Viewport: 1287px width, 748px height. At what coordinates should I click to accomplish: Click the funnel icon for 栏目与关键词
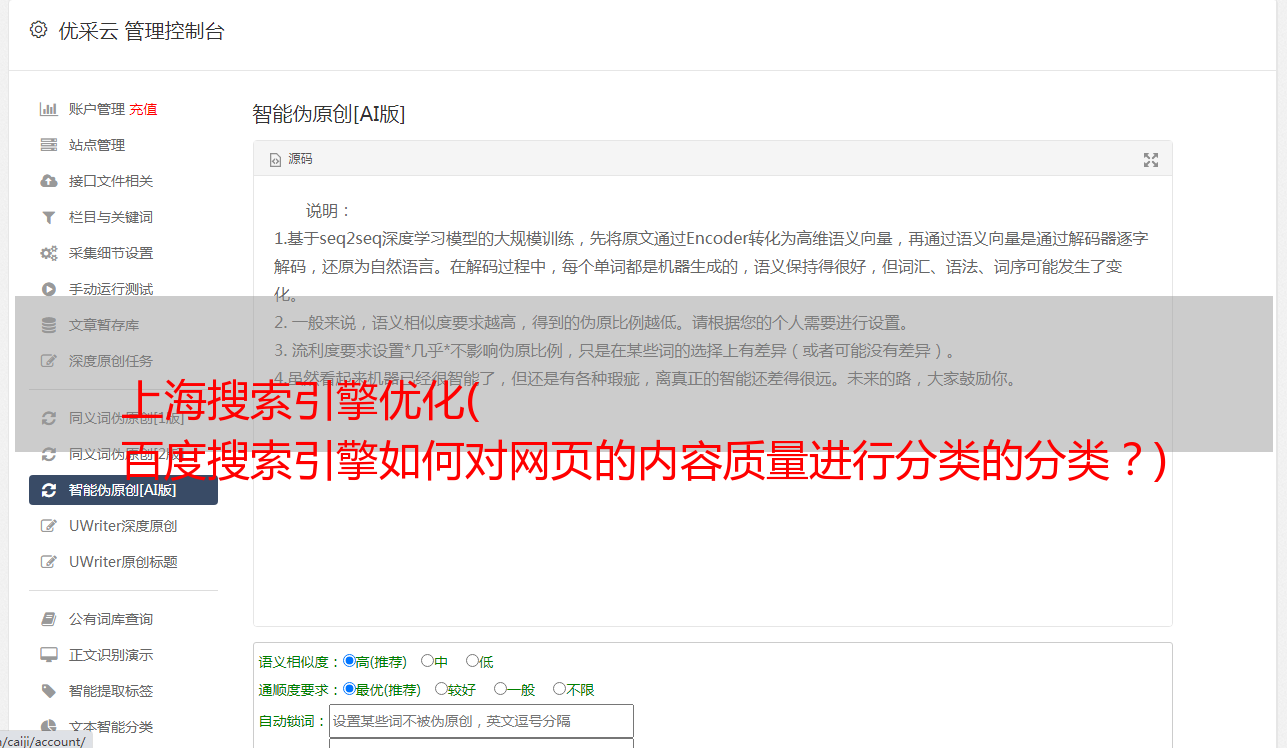pyautogui.click(x=48, y=217)
